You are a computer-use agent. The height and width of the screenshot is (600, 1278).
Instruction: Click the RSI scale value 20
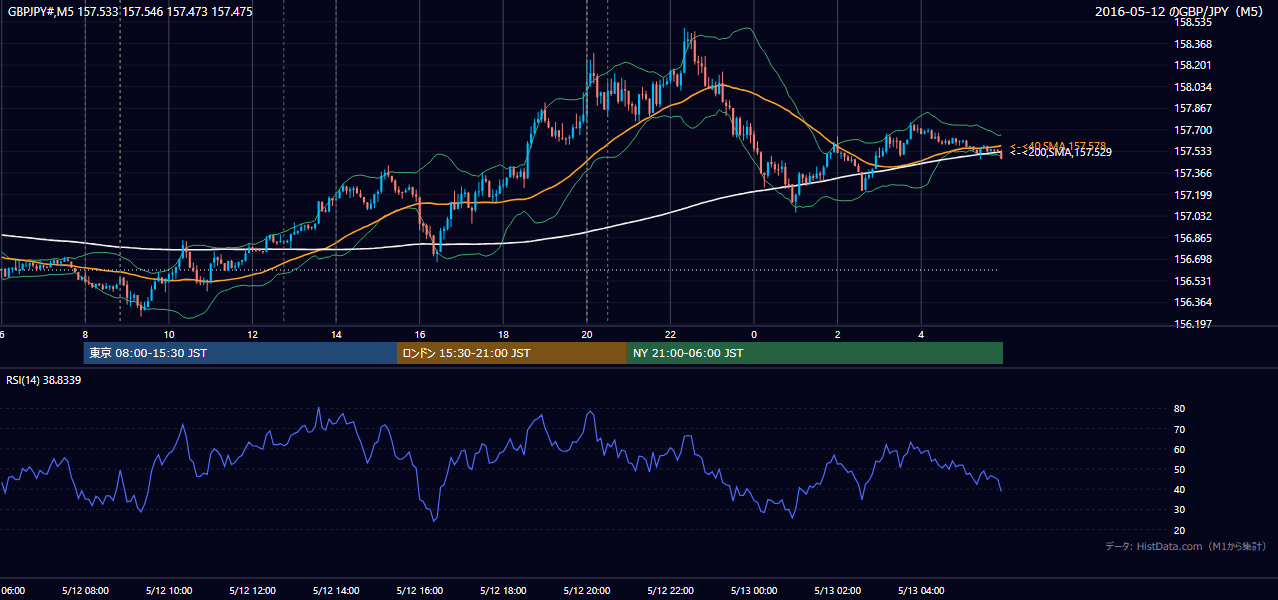[x=1179, y=530]
